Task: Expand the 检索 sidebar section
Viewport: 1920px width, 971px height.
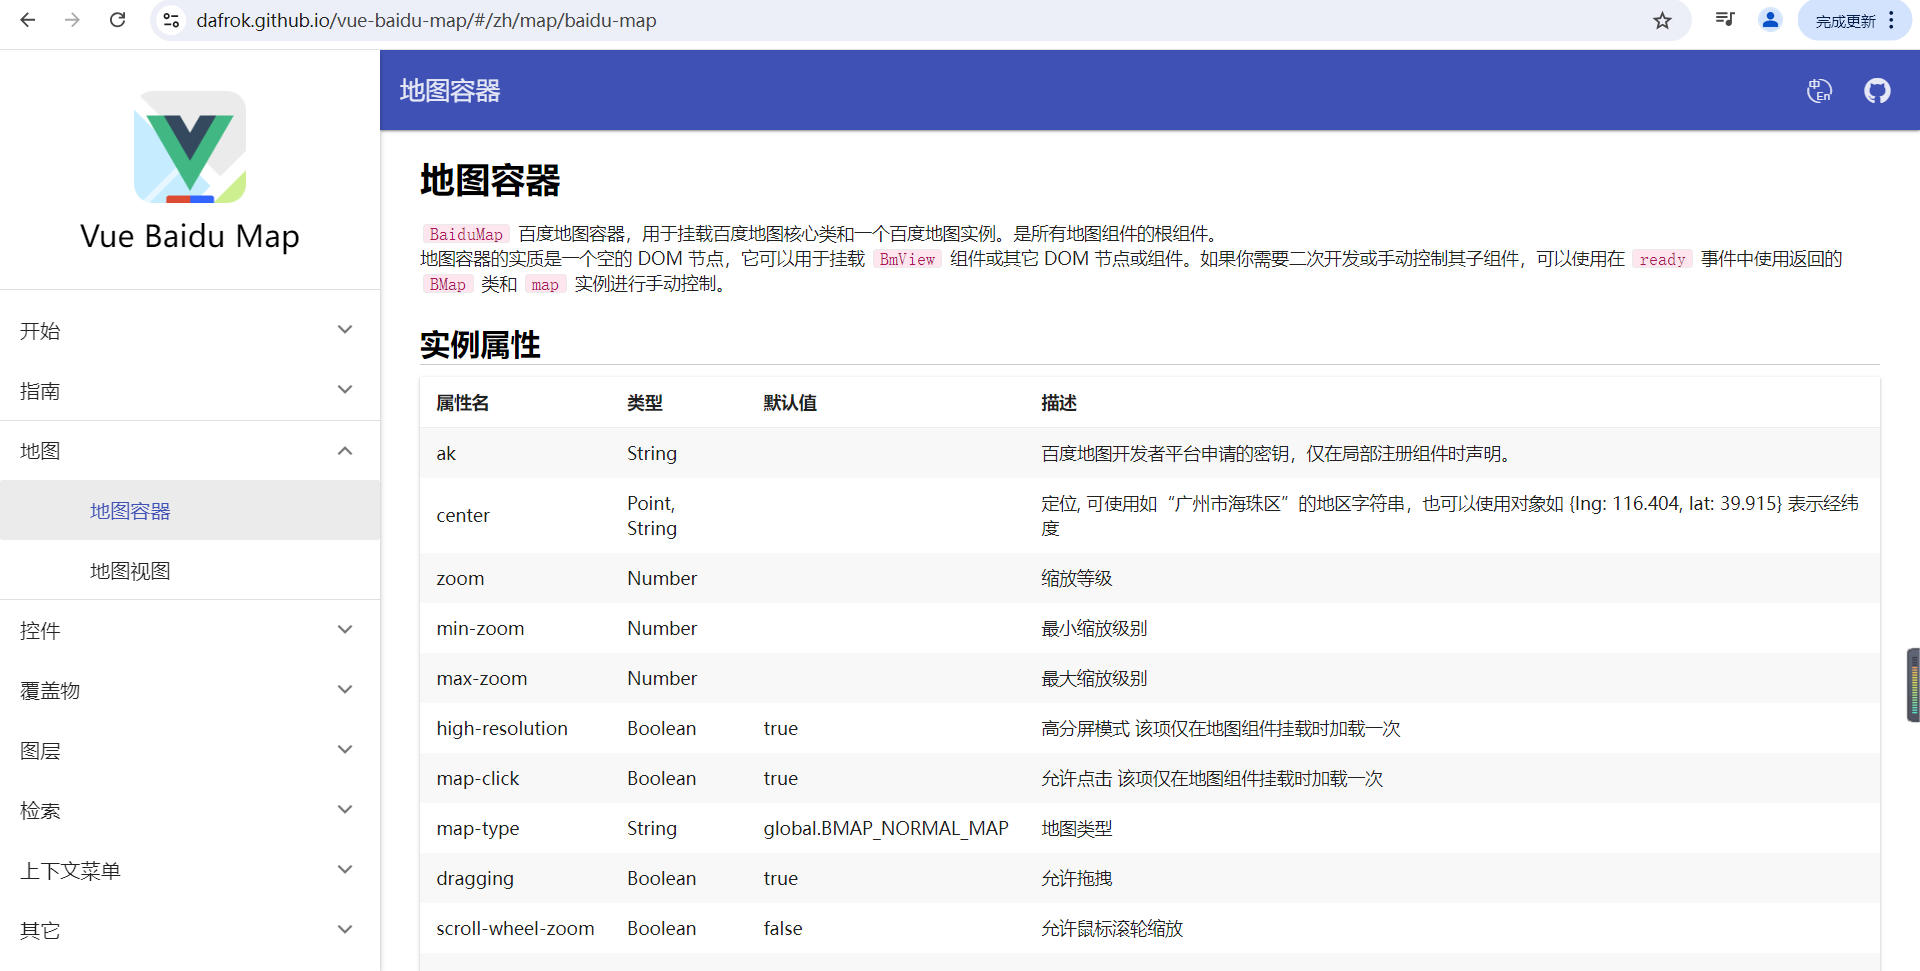Action: (x=190, y=810)
